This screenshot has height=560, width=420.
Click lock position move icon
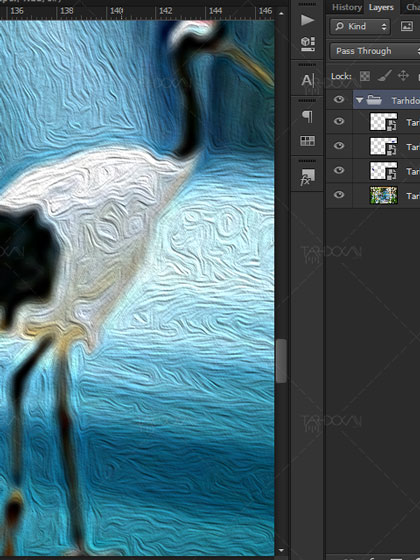tap(403, 76)
